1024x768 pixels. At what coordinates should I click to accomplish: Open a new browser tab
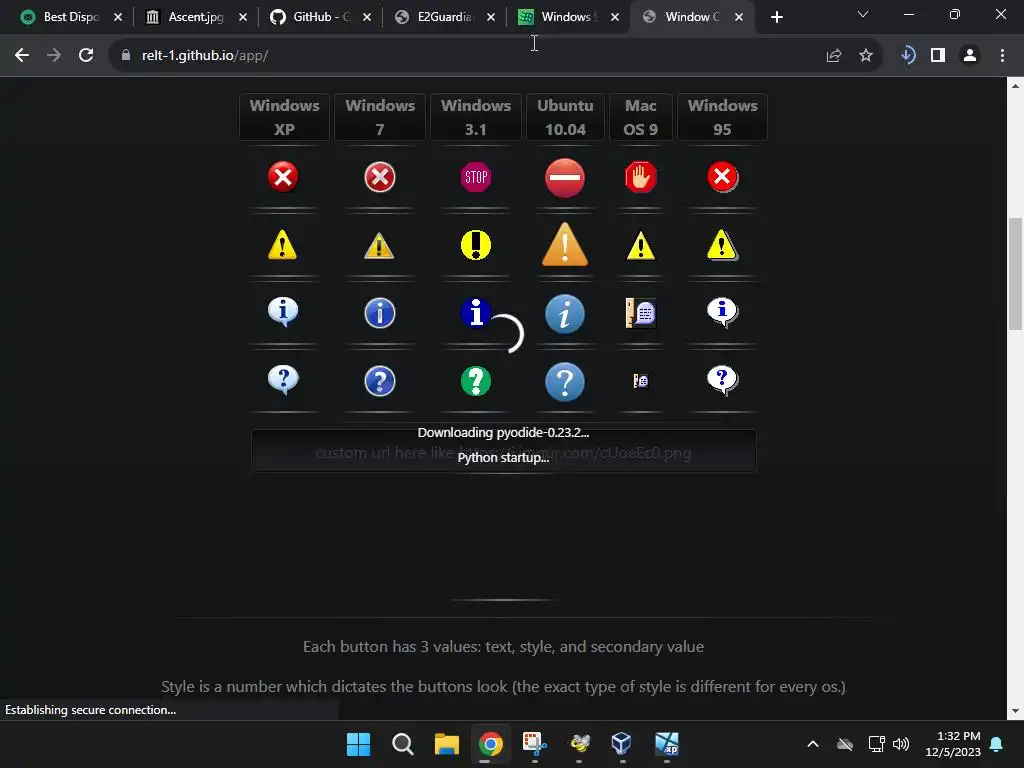pyautogui.click(x=776, y=17)
